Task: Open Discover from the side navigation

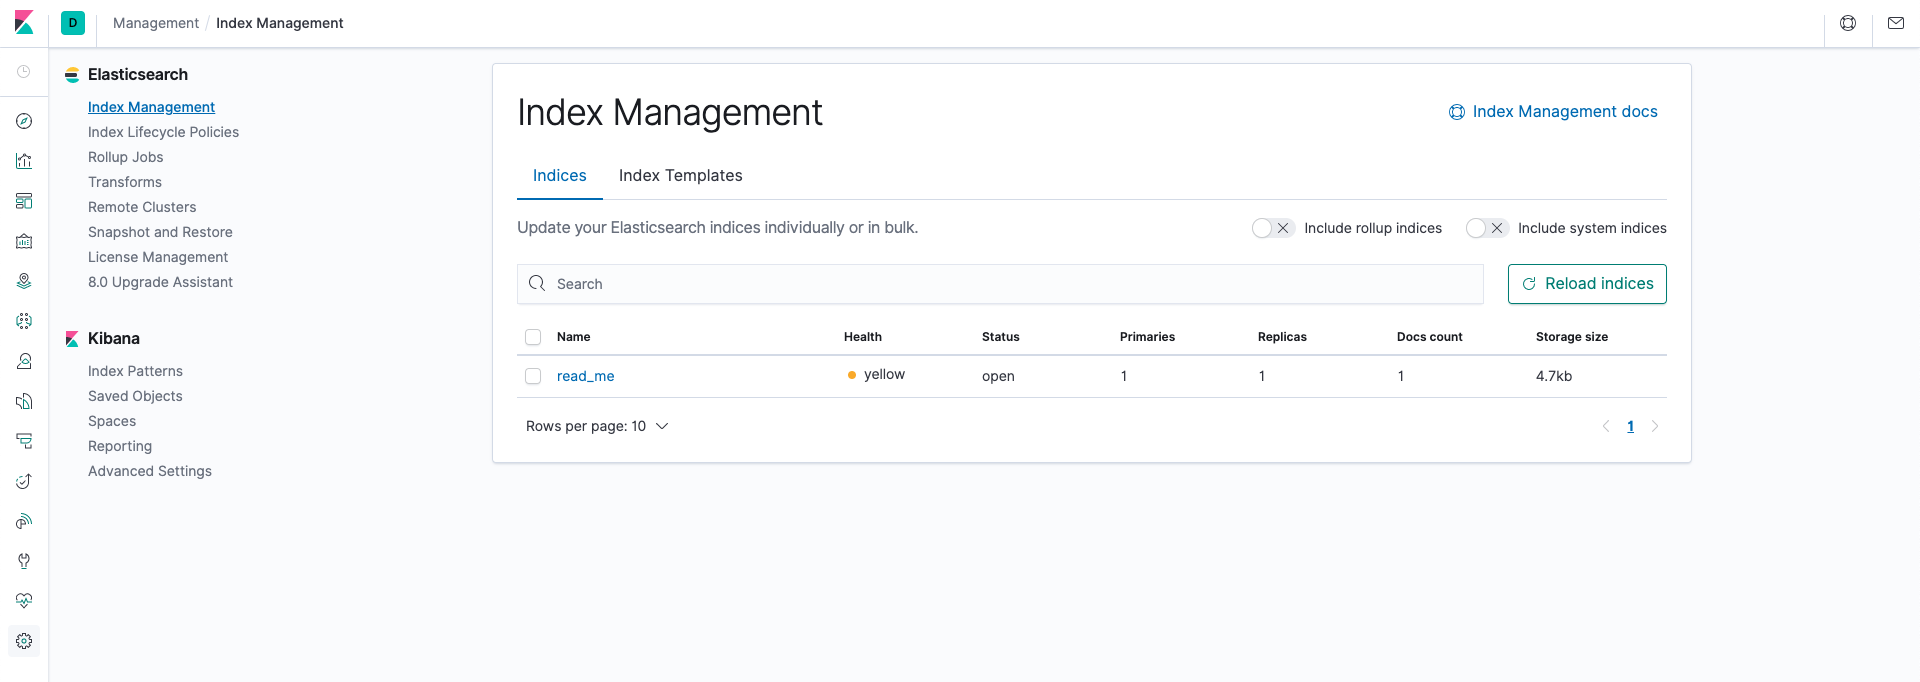Action: click(24, 121)
